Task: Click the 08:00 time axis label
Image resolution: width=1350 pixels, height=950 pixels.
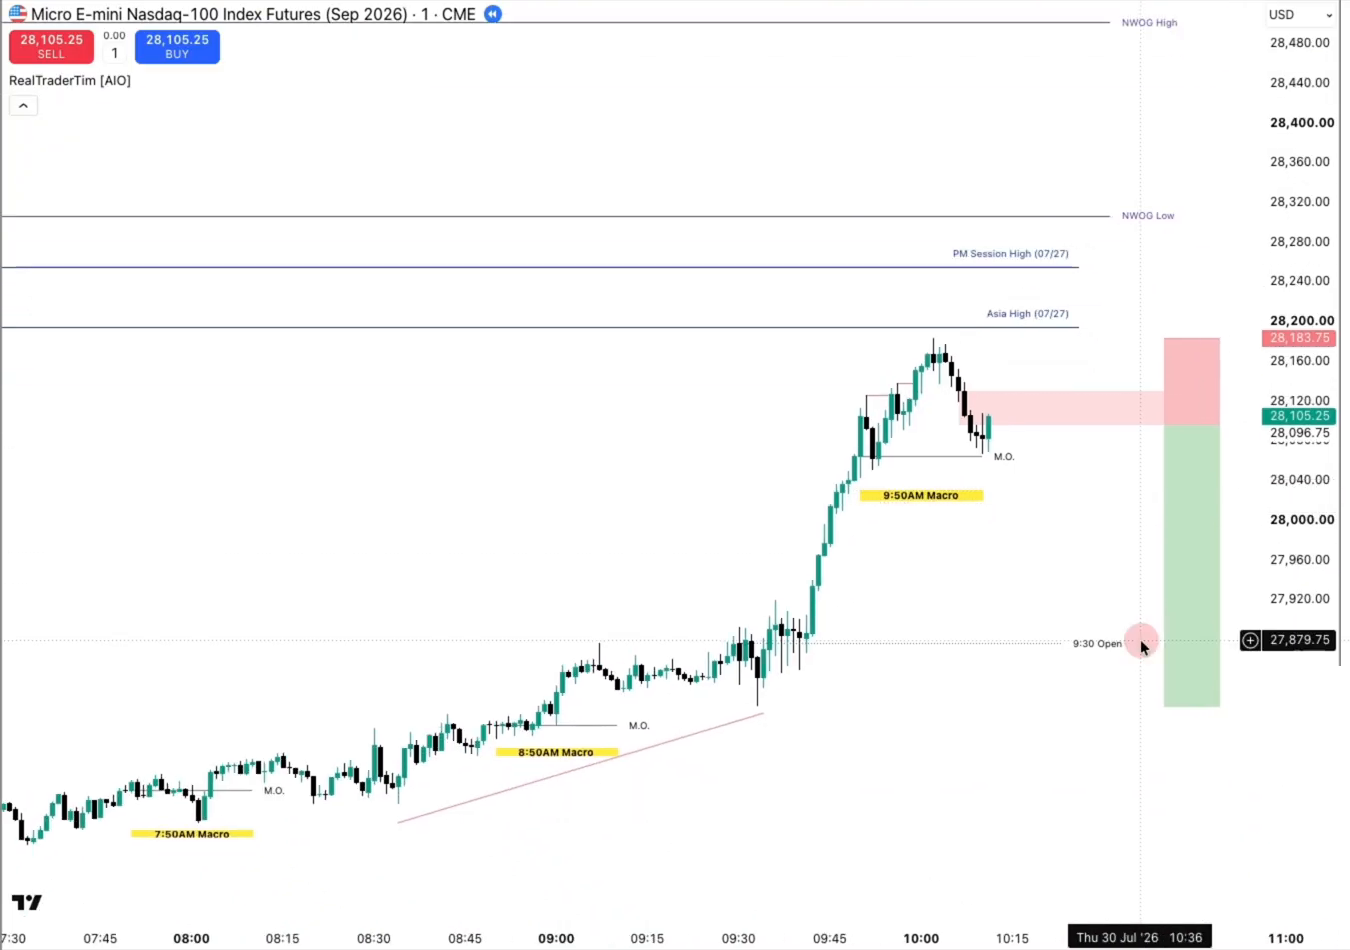Action: [x=191, y=938]
